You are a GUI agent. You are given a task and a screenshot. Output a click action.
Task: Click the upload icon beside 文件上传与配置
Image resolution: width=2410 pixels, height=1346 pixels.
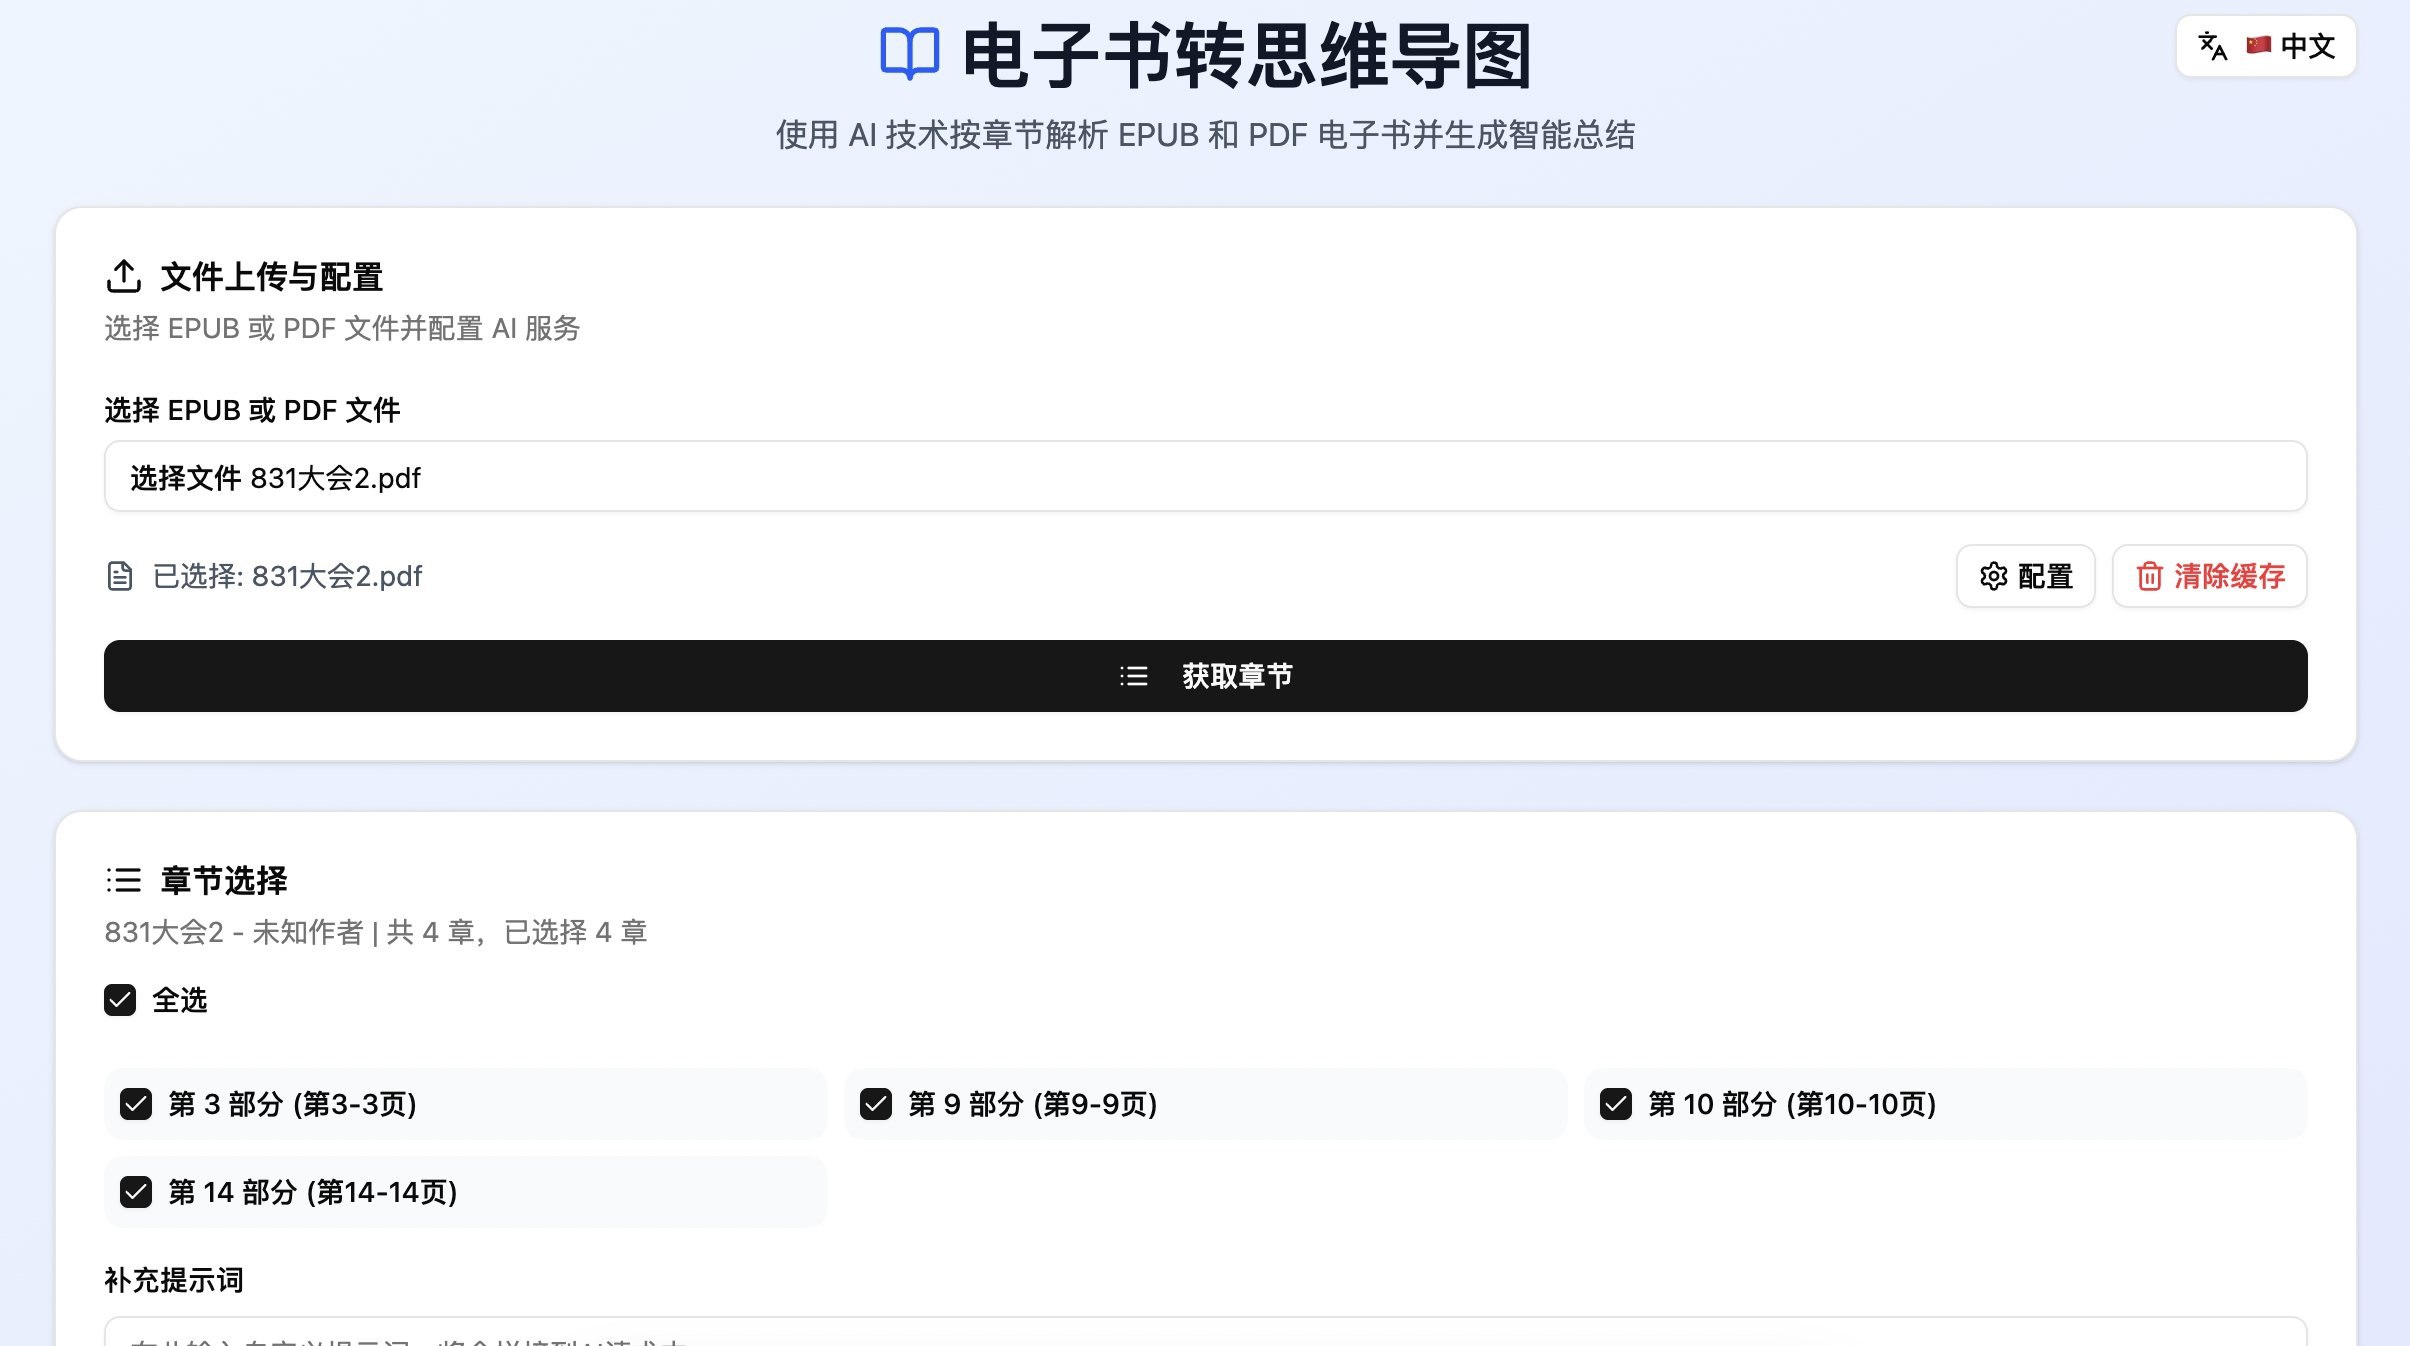(122, 277)
